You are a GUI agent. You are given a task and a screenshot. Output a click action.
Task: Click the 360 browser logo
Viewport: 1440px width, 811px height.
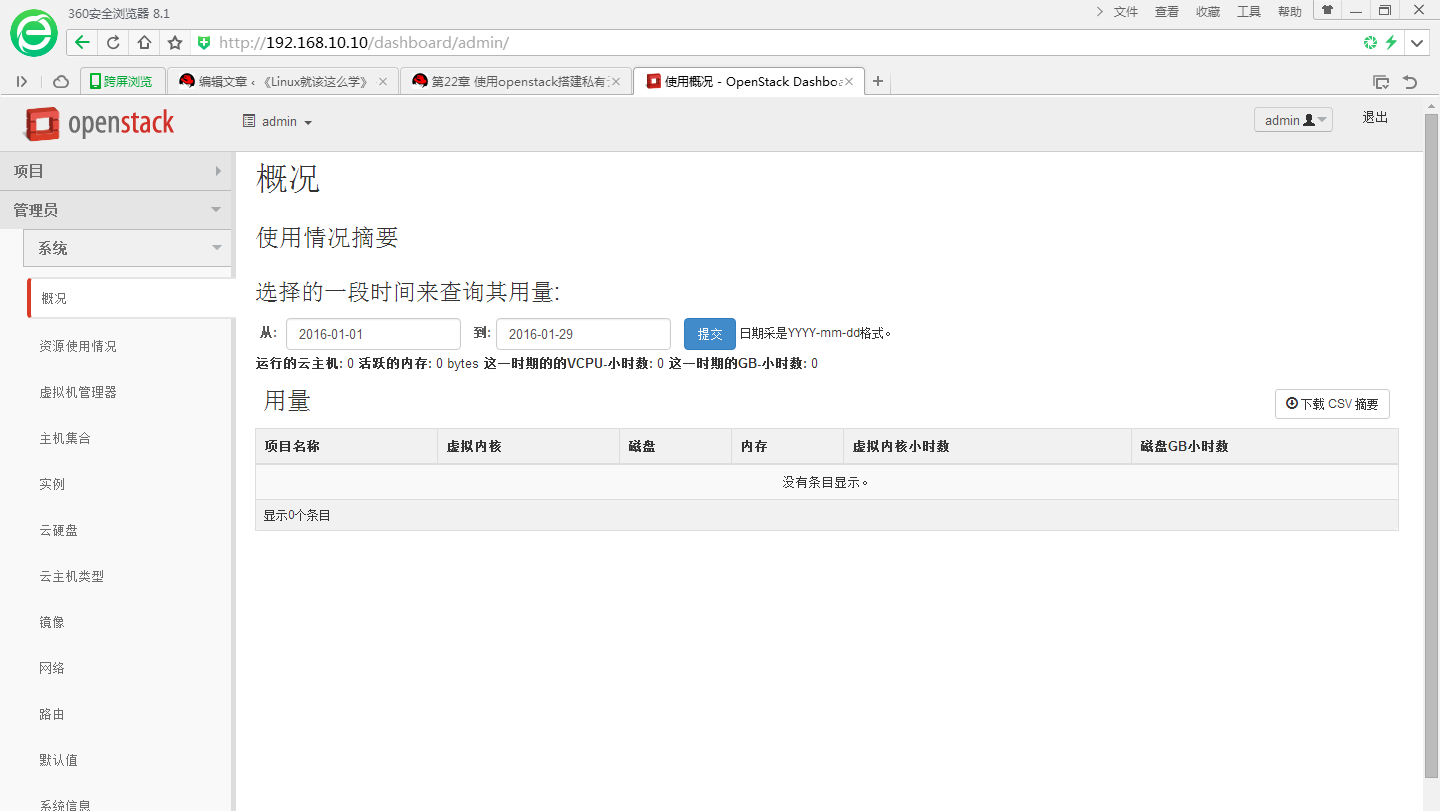(35, 33)
